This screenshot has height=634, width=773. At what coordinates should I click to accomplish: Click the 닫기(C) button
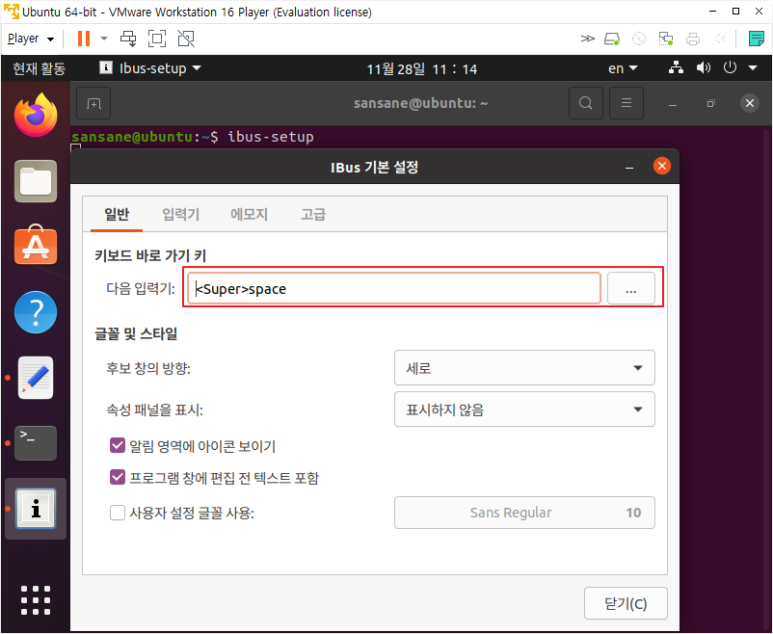click(626, 603)
